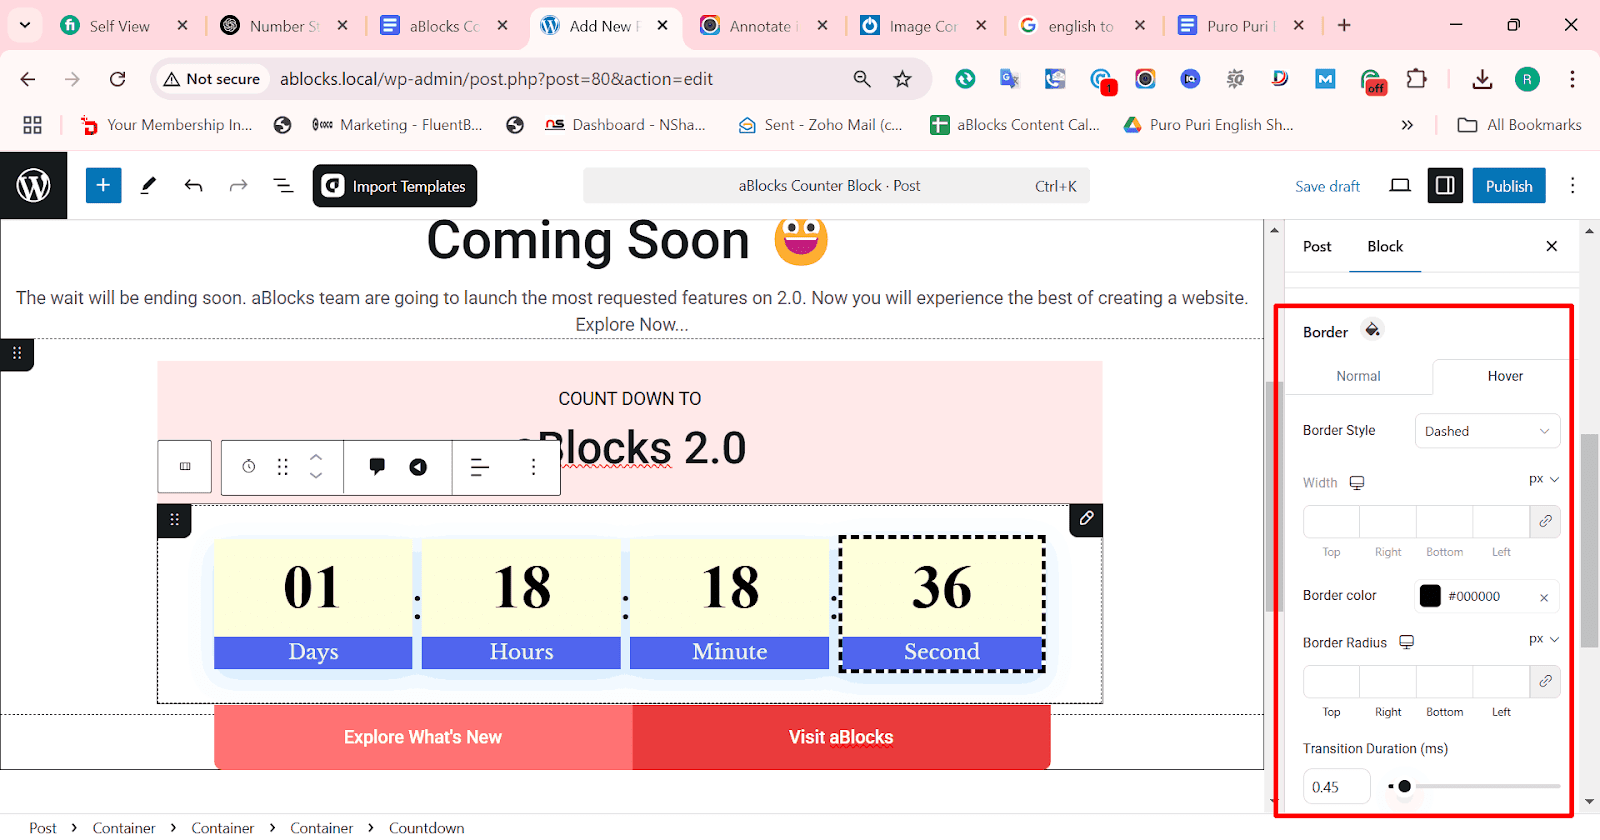This screenshot has height=840, width=1600.
Task: Click the Transition Duration slider handle
Action: point(1404,786)
